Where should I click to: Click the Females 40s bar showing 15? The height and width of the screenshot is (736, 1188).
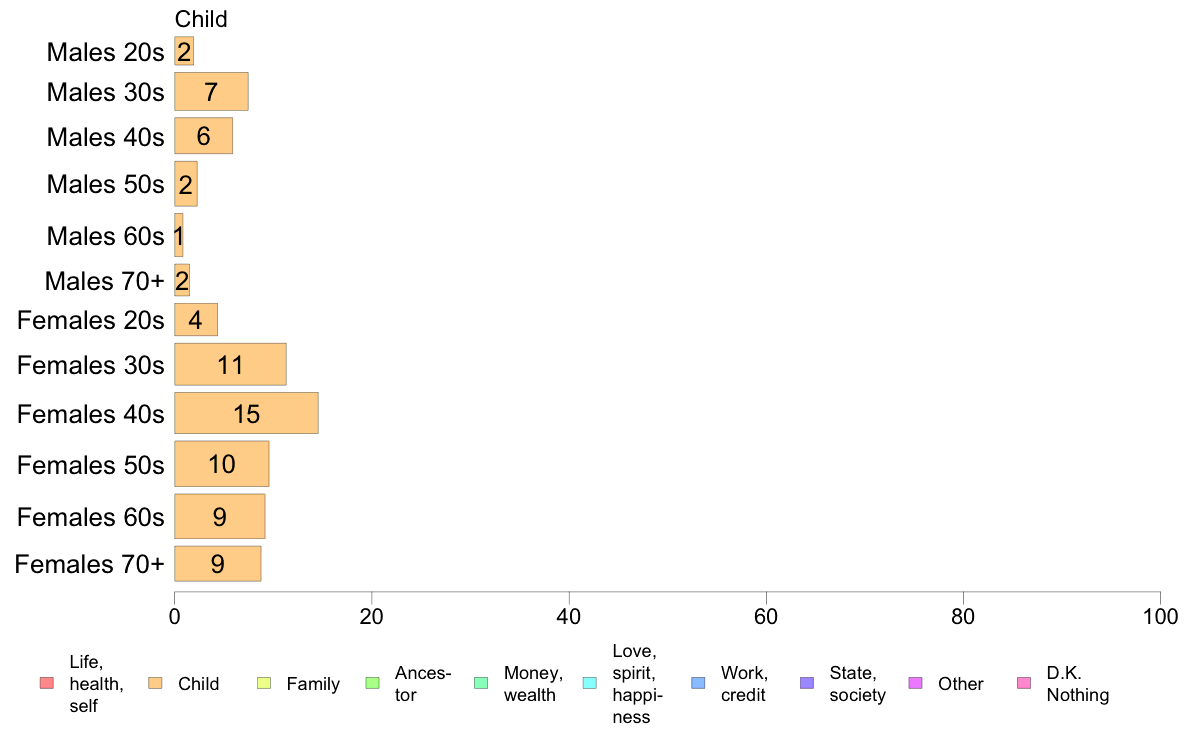tap(246, 413)
